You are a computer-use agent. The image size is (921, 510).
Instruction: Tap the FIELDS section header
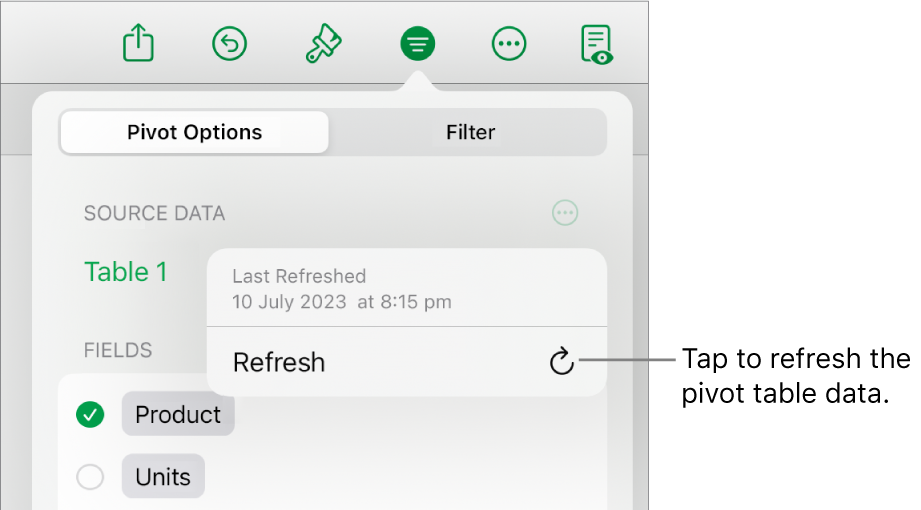tap(118, 350)
